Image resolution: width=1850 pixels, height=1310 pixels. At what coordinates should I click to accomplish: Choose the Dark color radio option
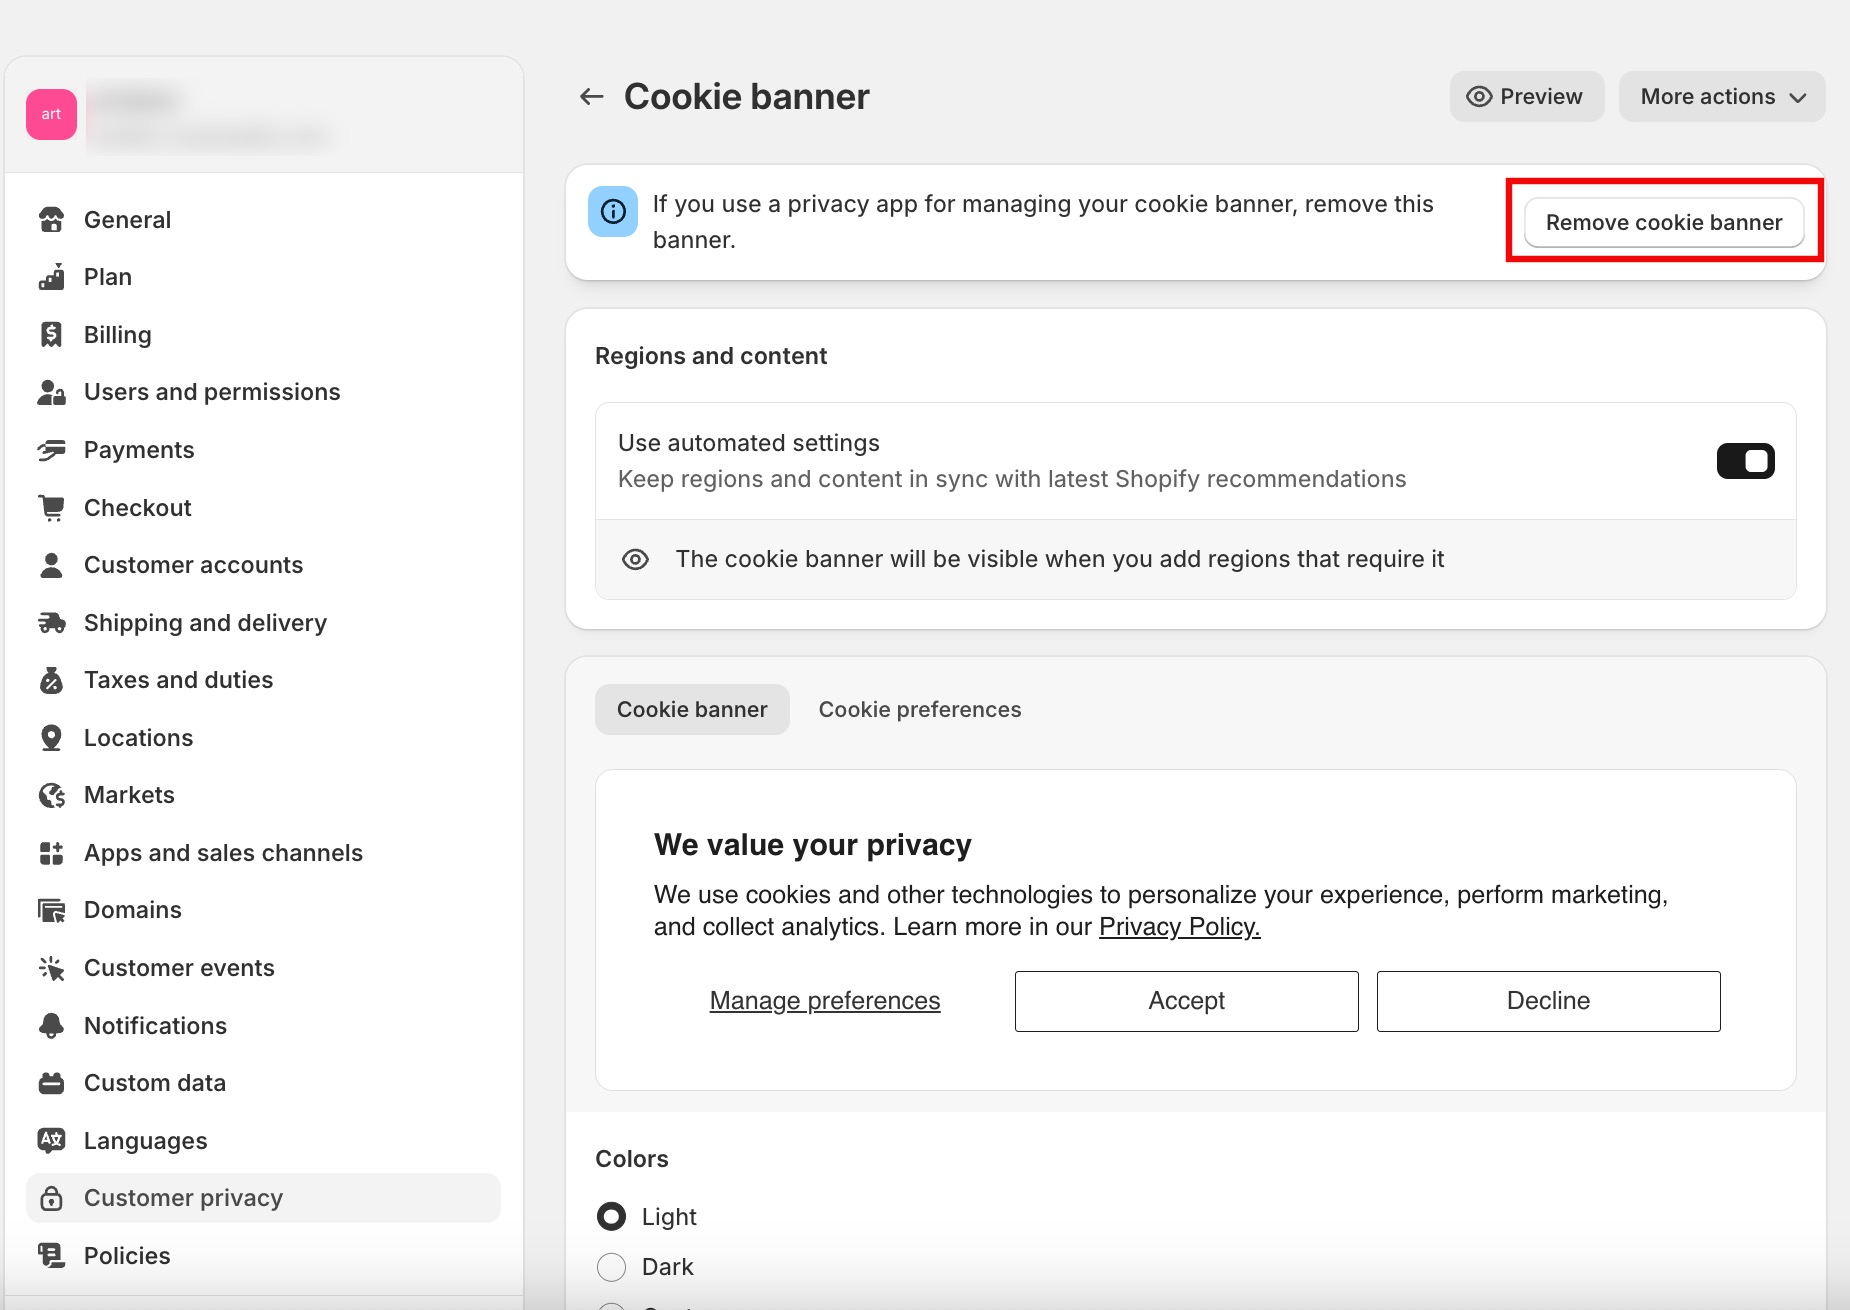tap(611, 1267)
